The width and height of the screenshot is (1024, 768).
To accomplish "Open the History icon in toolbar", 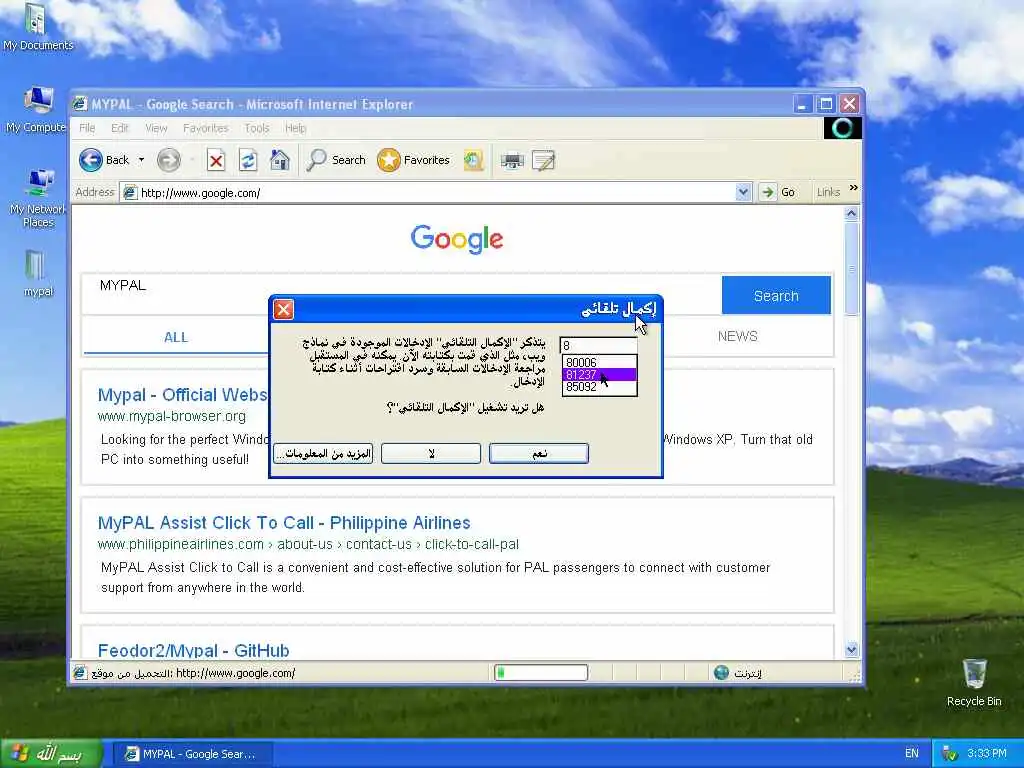I will click(474, 160).
